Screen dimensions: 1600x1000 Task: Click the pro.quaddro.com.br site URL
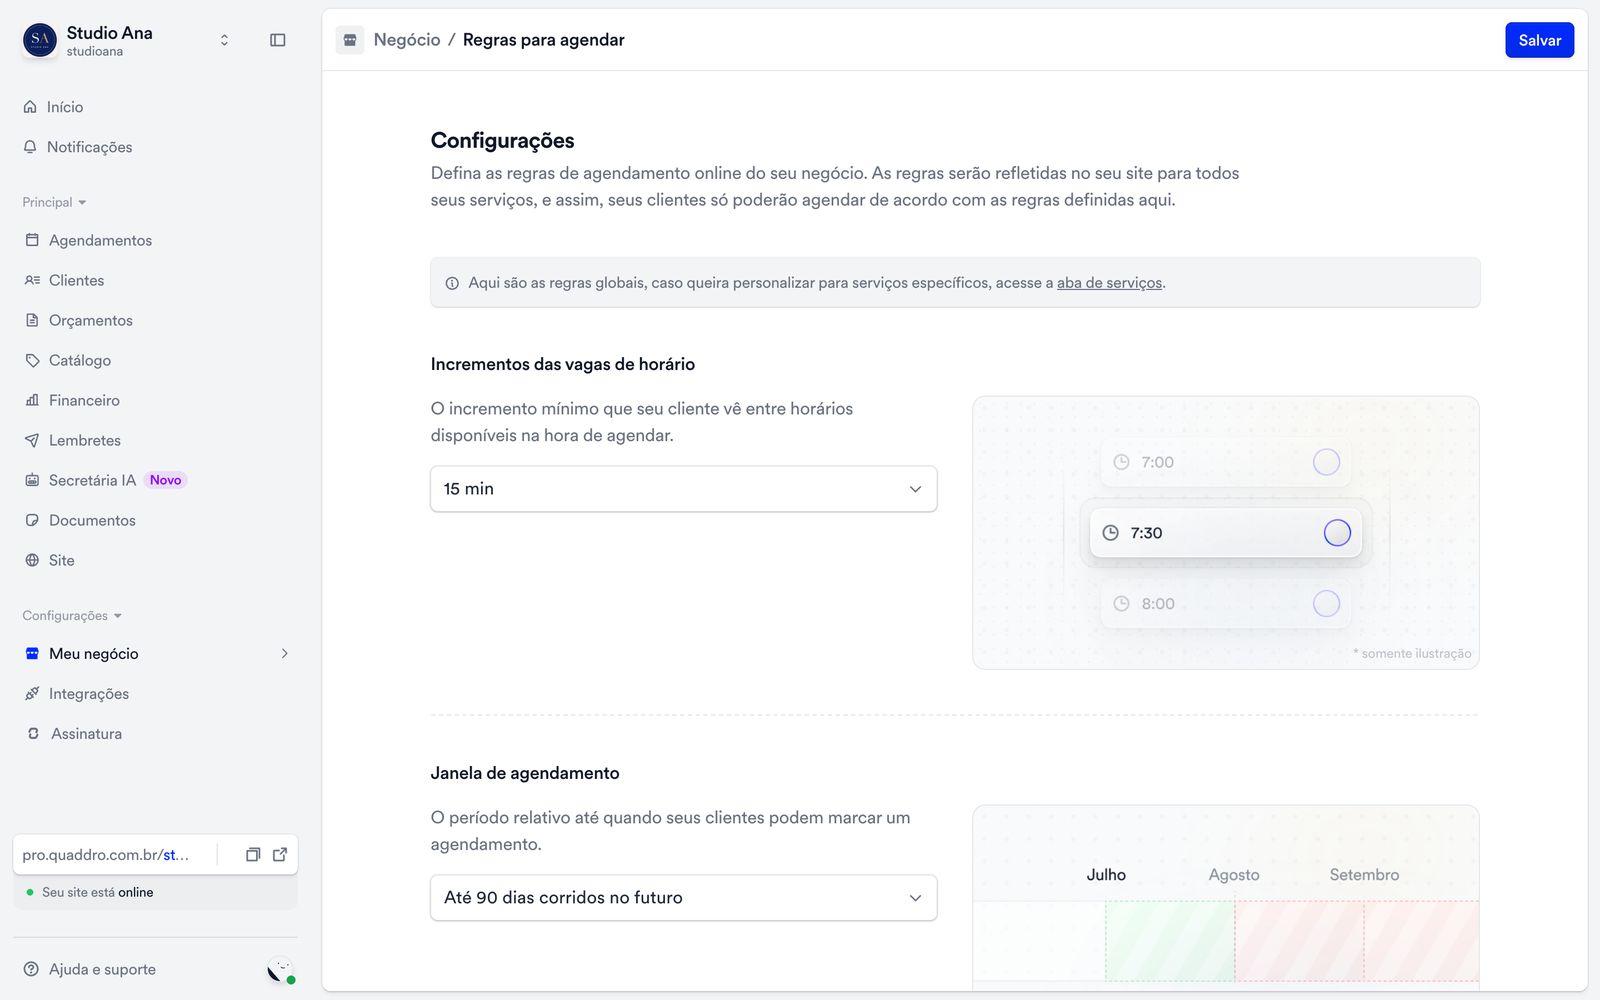click(x=105, y=855)
